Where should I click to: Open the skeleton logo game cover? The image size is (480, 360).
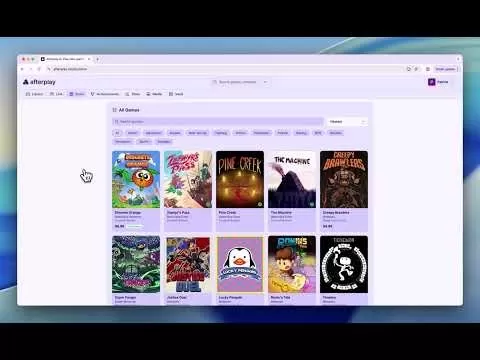(x=344, y=265)
